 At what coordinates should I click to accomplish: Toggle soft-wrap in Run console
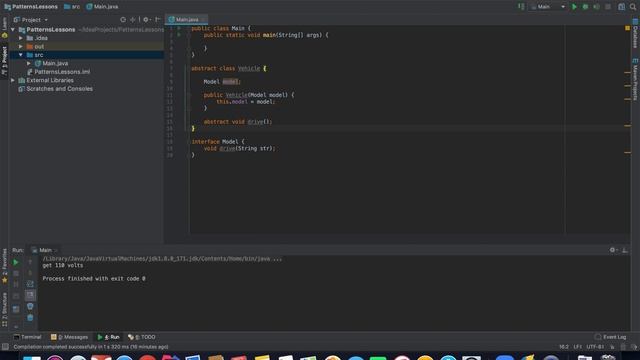pyautogui.click(x=30, y=284)
